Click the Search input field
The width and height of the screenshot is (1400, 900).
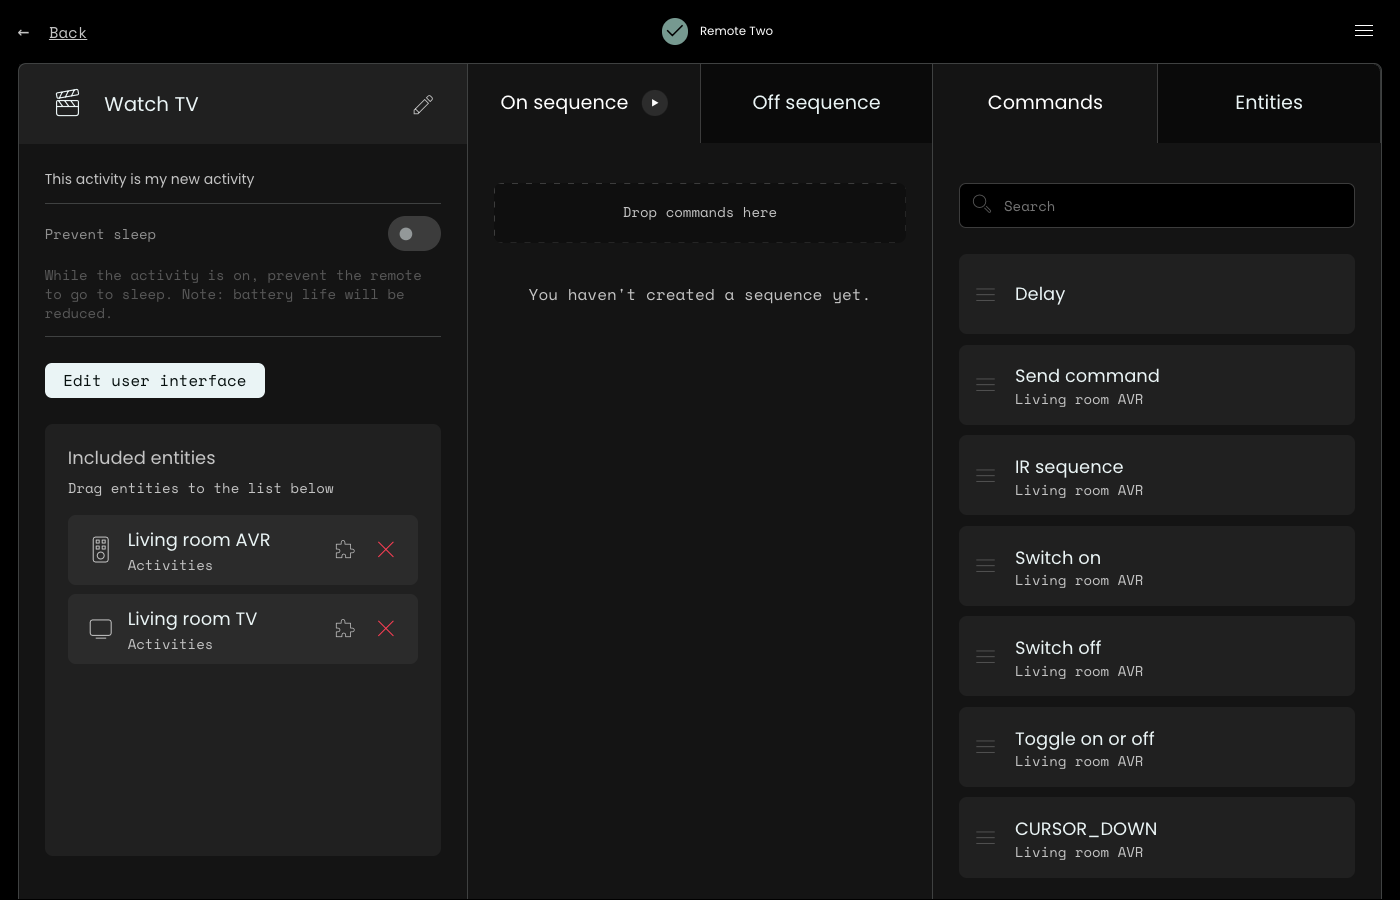tap(1157, 206)
